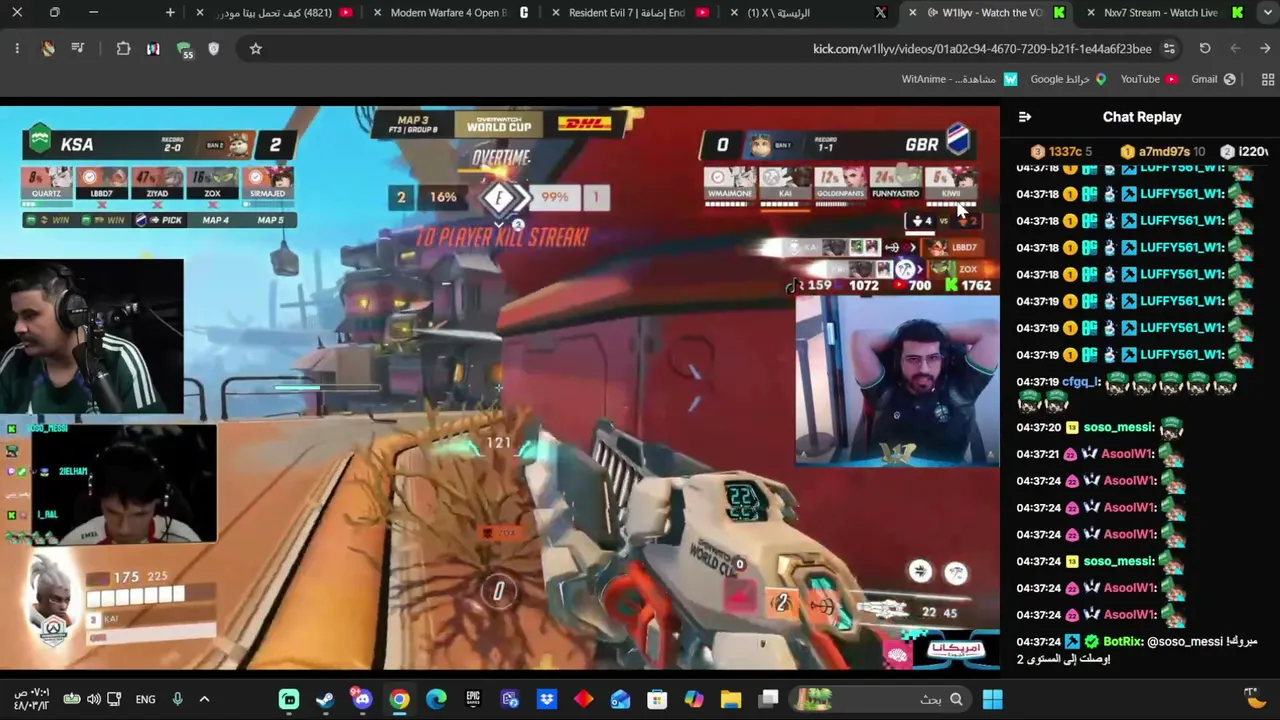Open Dropbox from the taskbar

pos(546,699)
